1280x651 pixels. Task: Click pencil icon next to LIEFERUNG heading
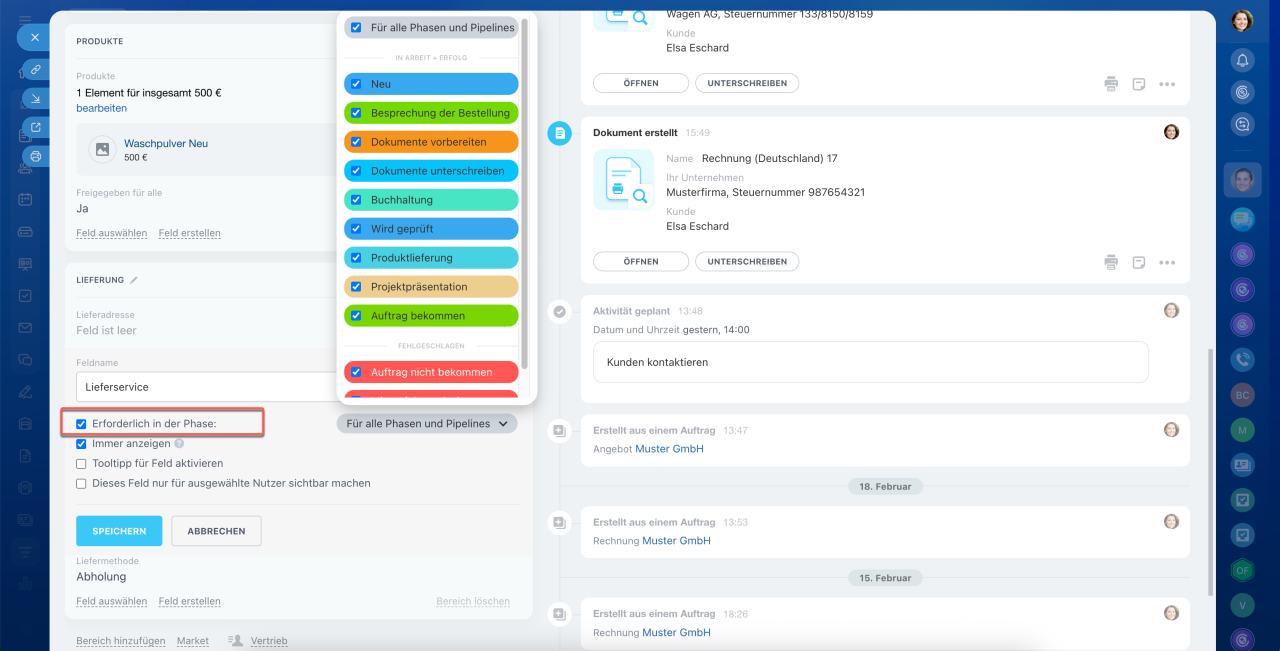tap(134, 280)
